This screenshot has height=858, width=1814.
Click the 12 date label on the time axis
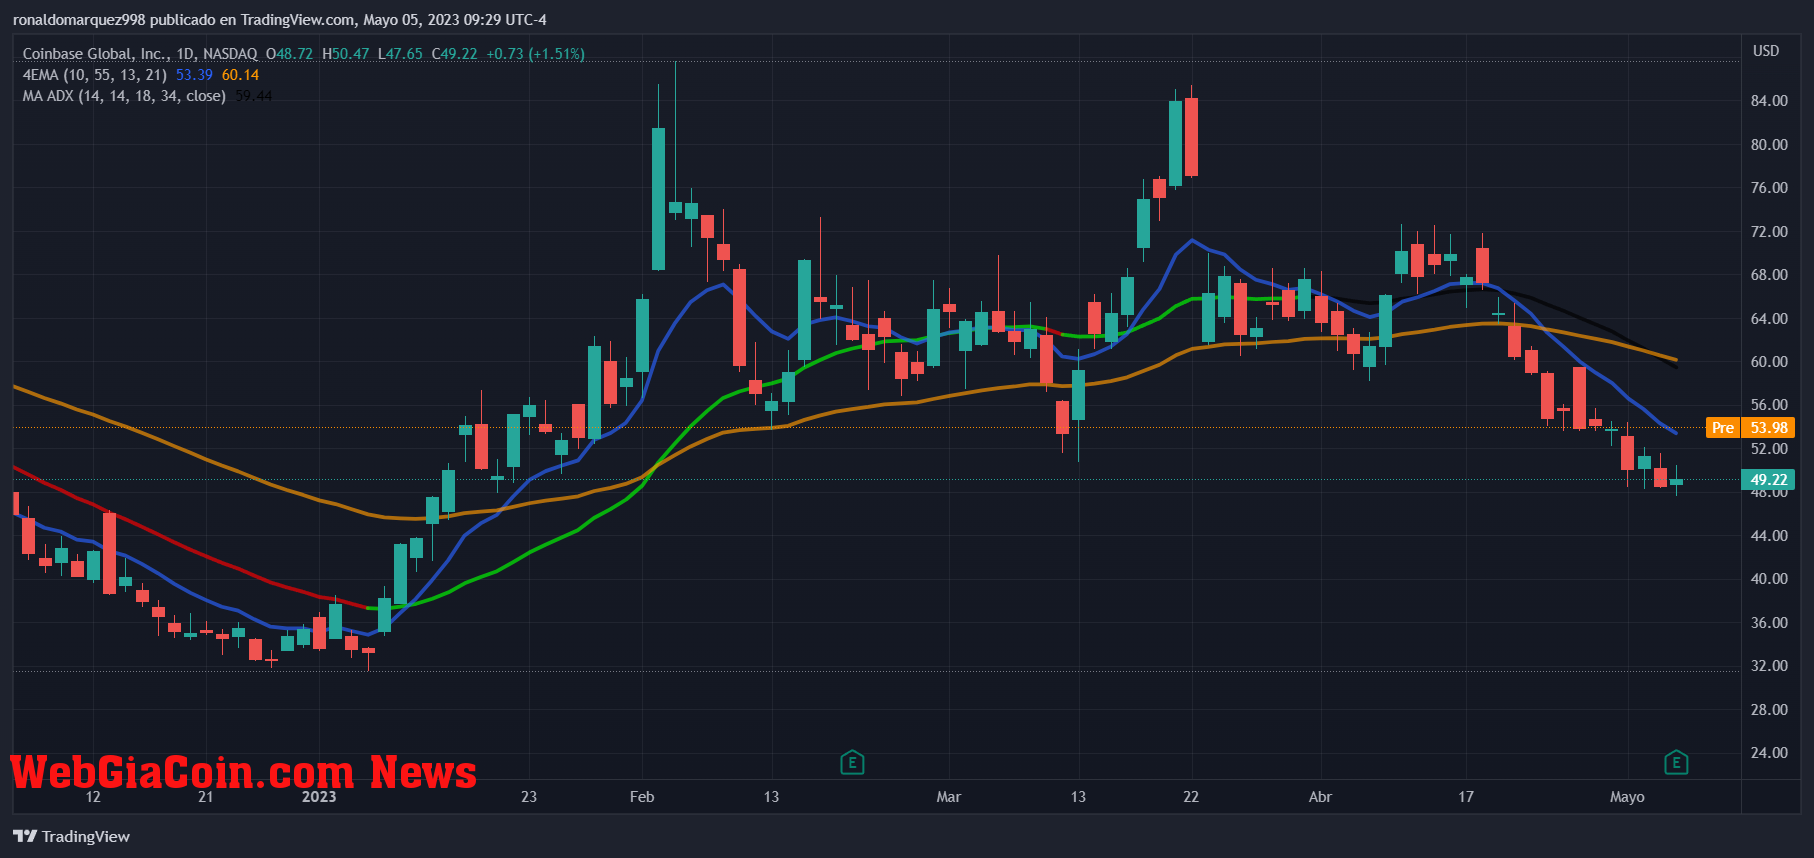[93, 797]
